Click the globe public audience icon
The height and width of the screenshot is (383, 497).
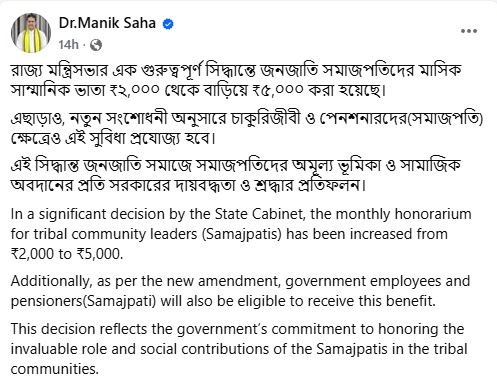click(x=96, y=45)
